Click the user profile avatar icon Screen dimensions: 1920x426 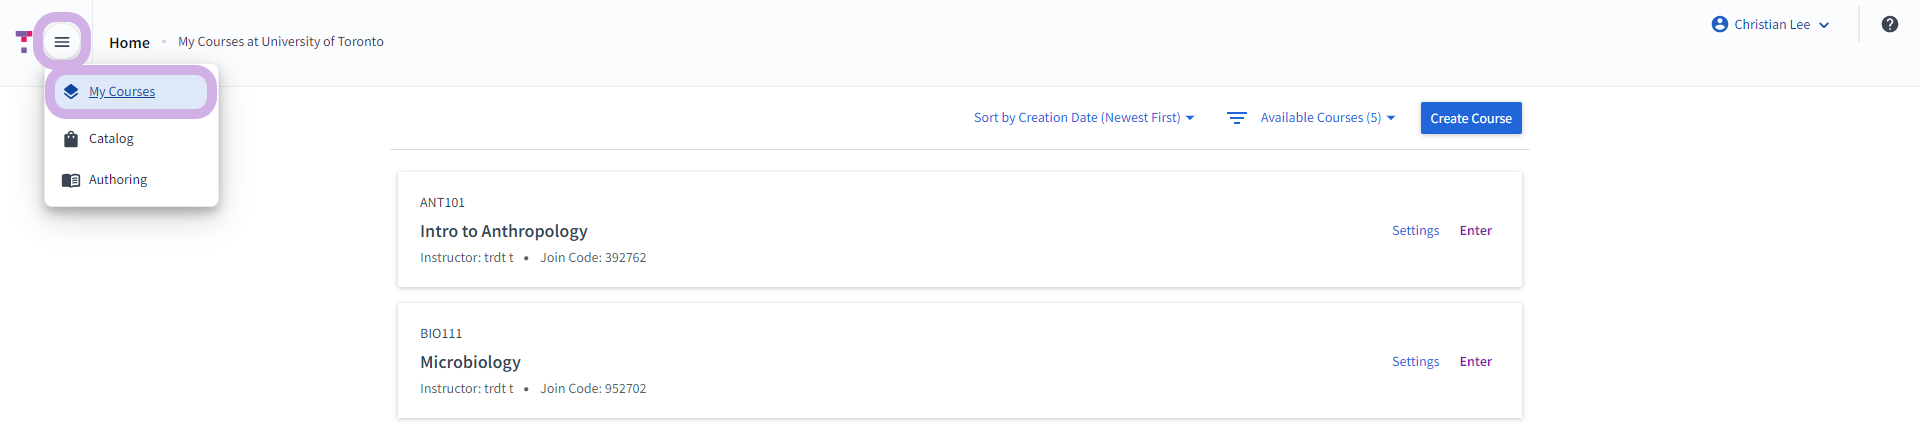pos(1720,24)
